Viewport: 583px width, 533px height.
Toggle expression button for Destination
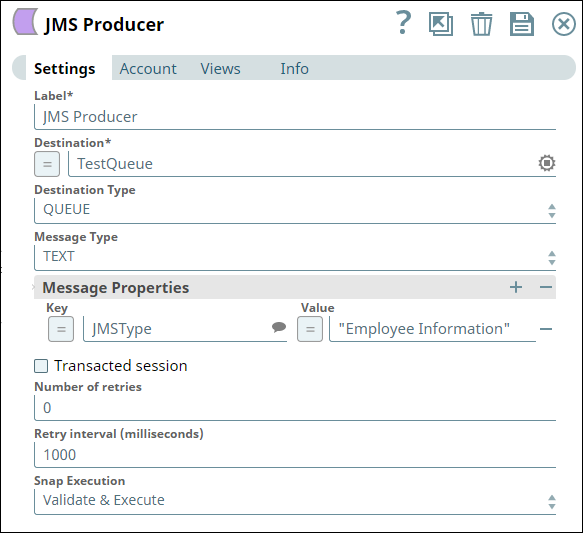tap(47, 164)
